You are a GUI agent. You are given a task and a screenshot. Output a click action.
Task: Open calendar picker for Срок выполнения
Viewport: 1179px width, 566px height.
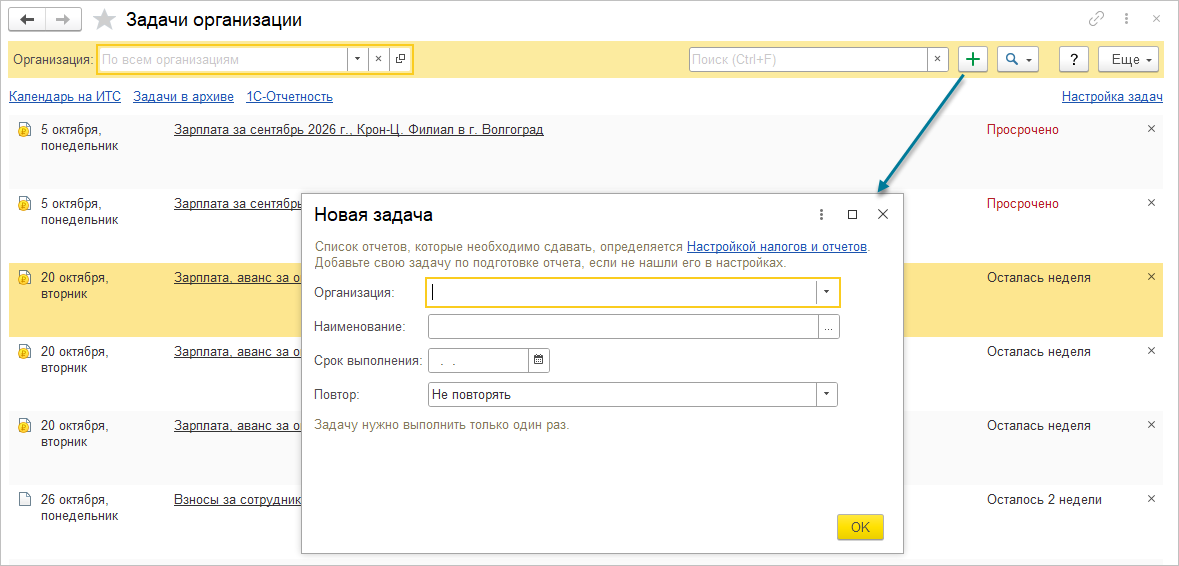click(538, 360)
